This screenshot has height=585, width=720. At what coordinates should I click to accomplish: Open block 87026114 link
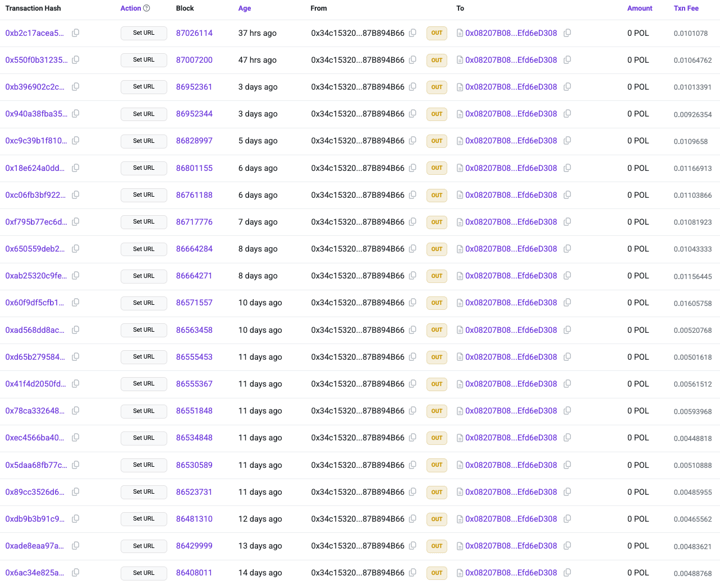pyautogui.click(x=194, y=33)
